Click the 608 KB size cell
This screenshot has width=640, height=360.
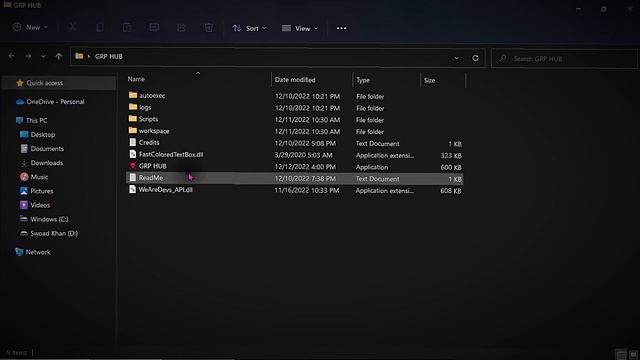(451, 191)
